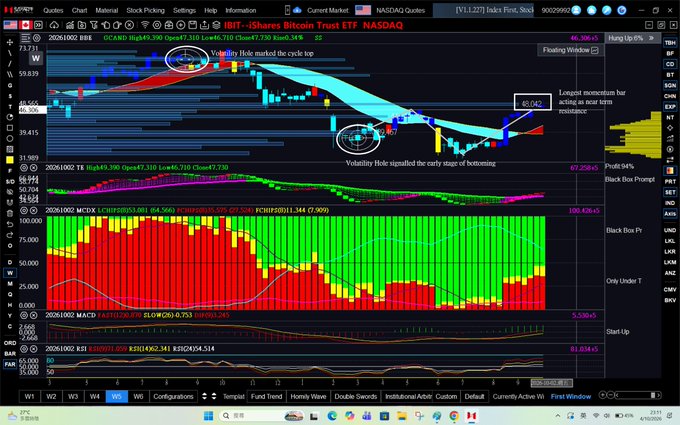Pick the yellow color swatch in left toolbar
680x425 pixels.
pos(10,160)
